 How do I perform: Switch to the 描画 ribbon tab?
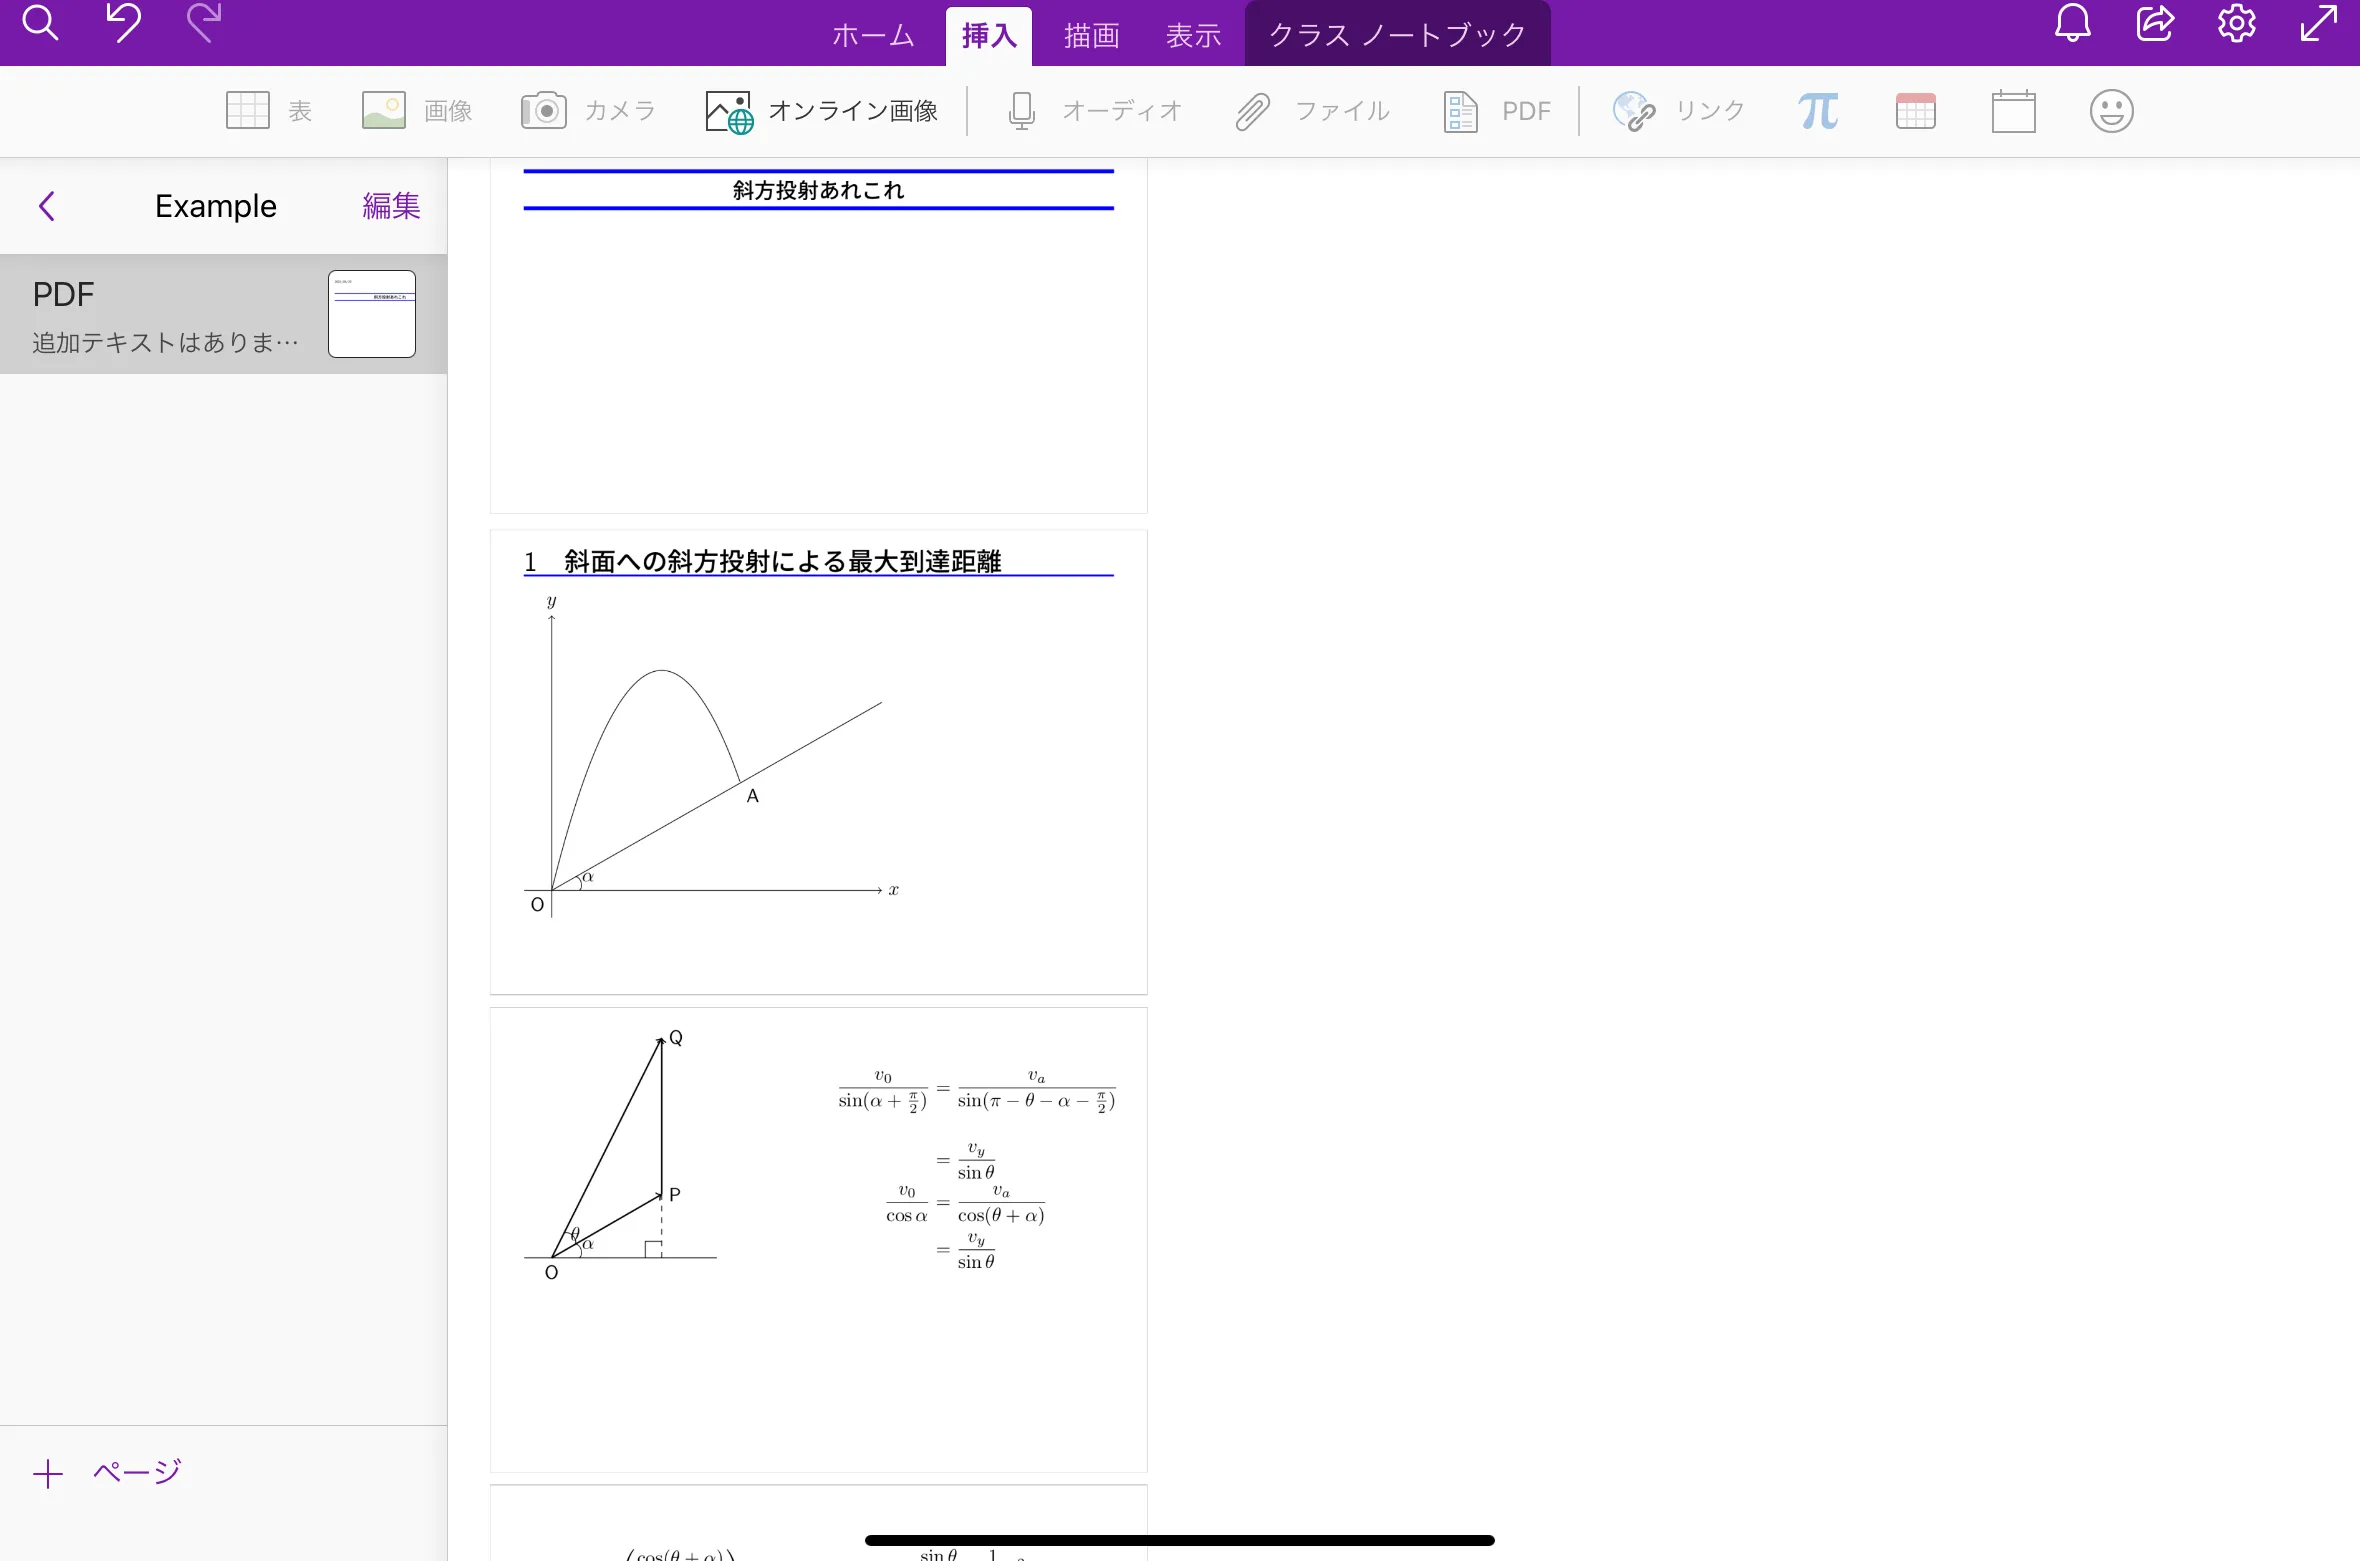1090,33
